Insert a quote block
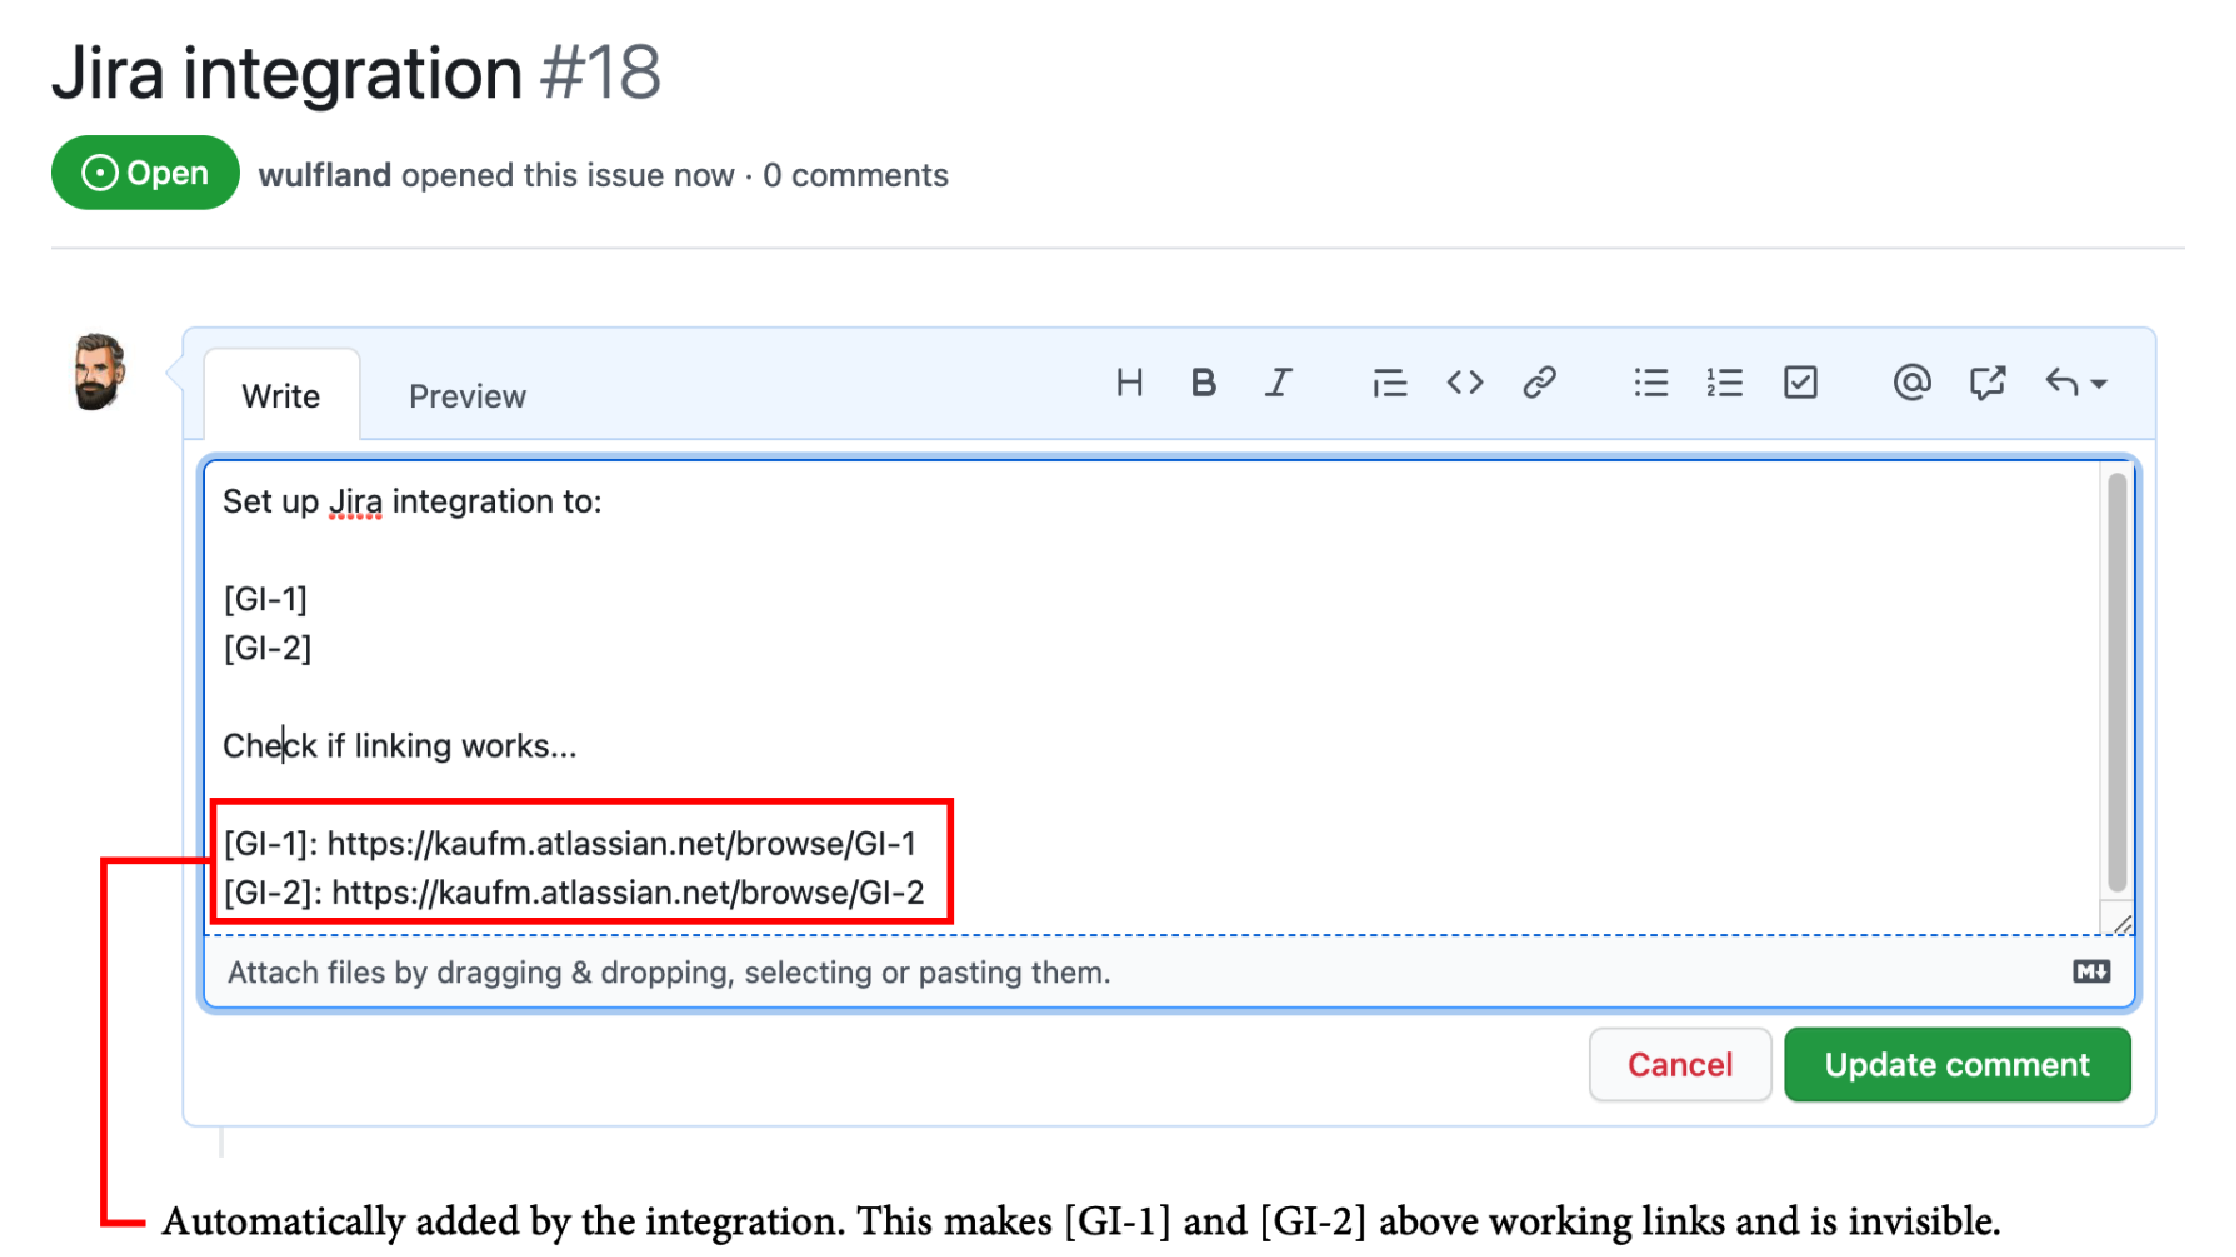The image size is (2236, 1257). pos(1389,383)
